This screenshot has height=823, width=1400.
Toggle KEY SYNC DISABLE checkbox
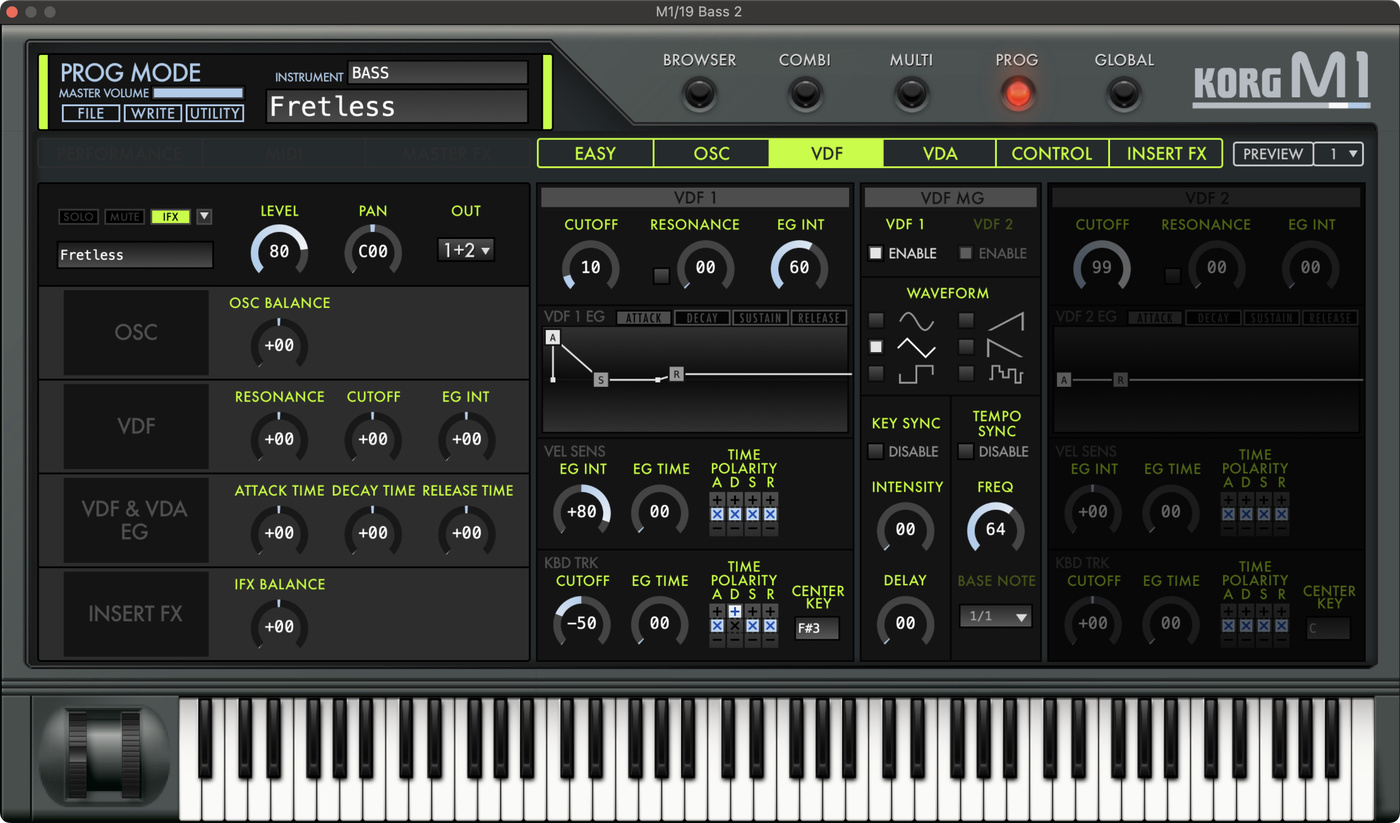click(x=875, y=451)
